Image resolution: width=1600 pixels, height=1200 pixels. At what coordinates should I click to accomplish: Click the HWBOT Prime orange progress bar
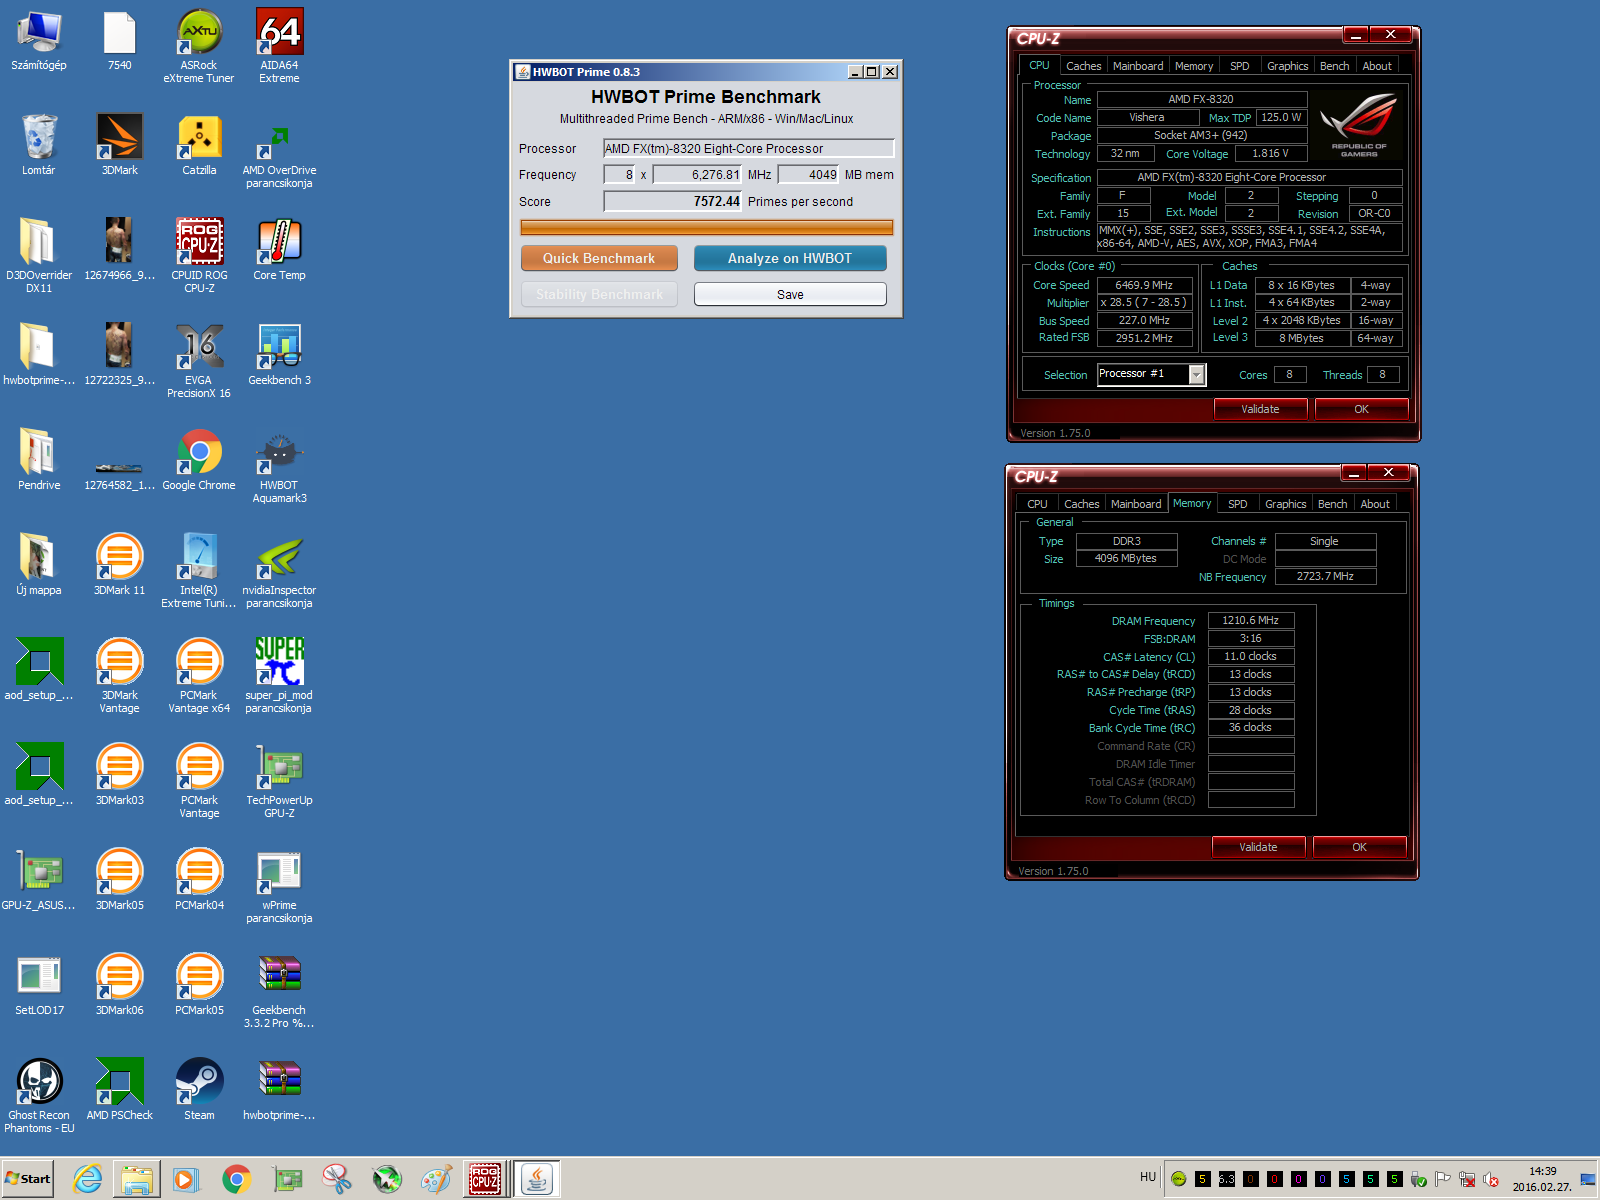point(706,227)
